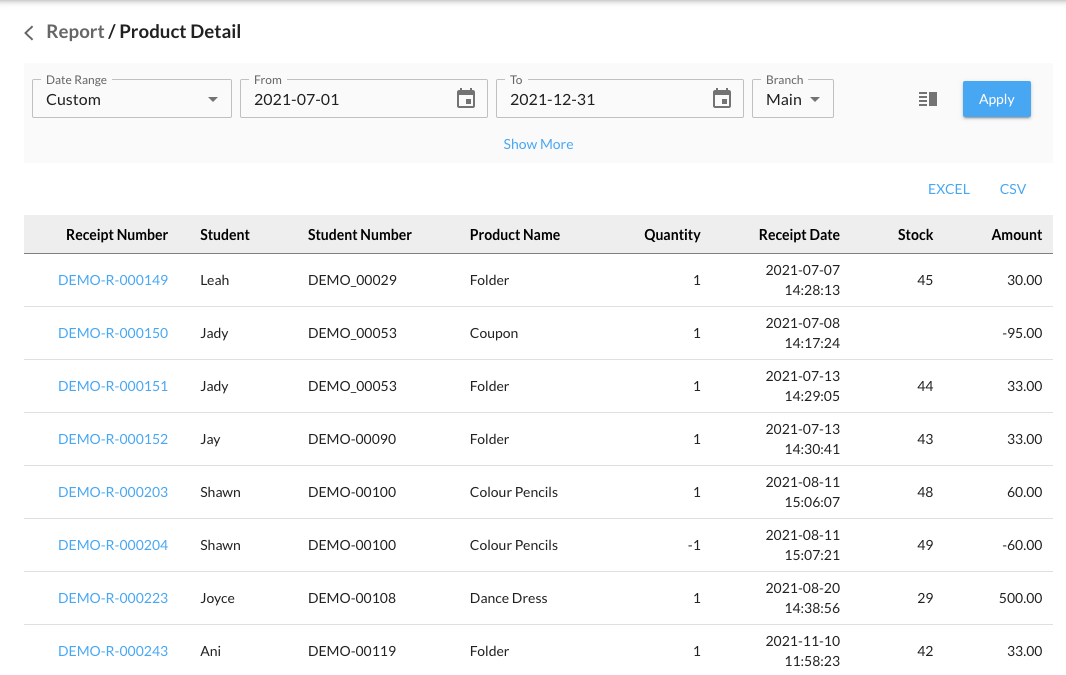Go back using the left chevron arrow
Screen dimensions: 1066x675
click(29, 33)
